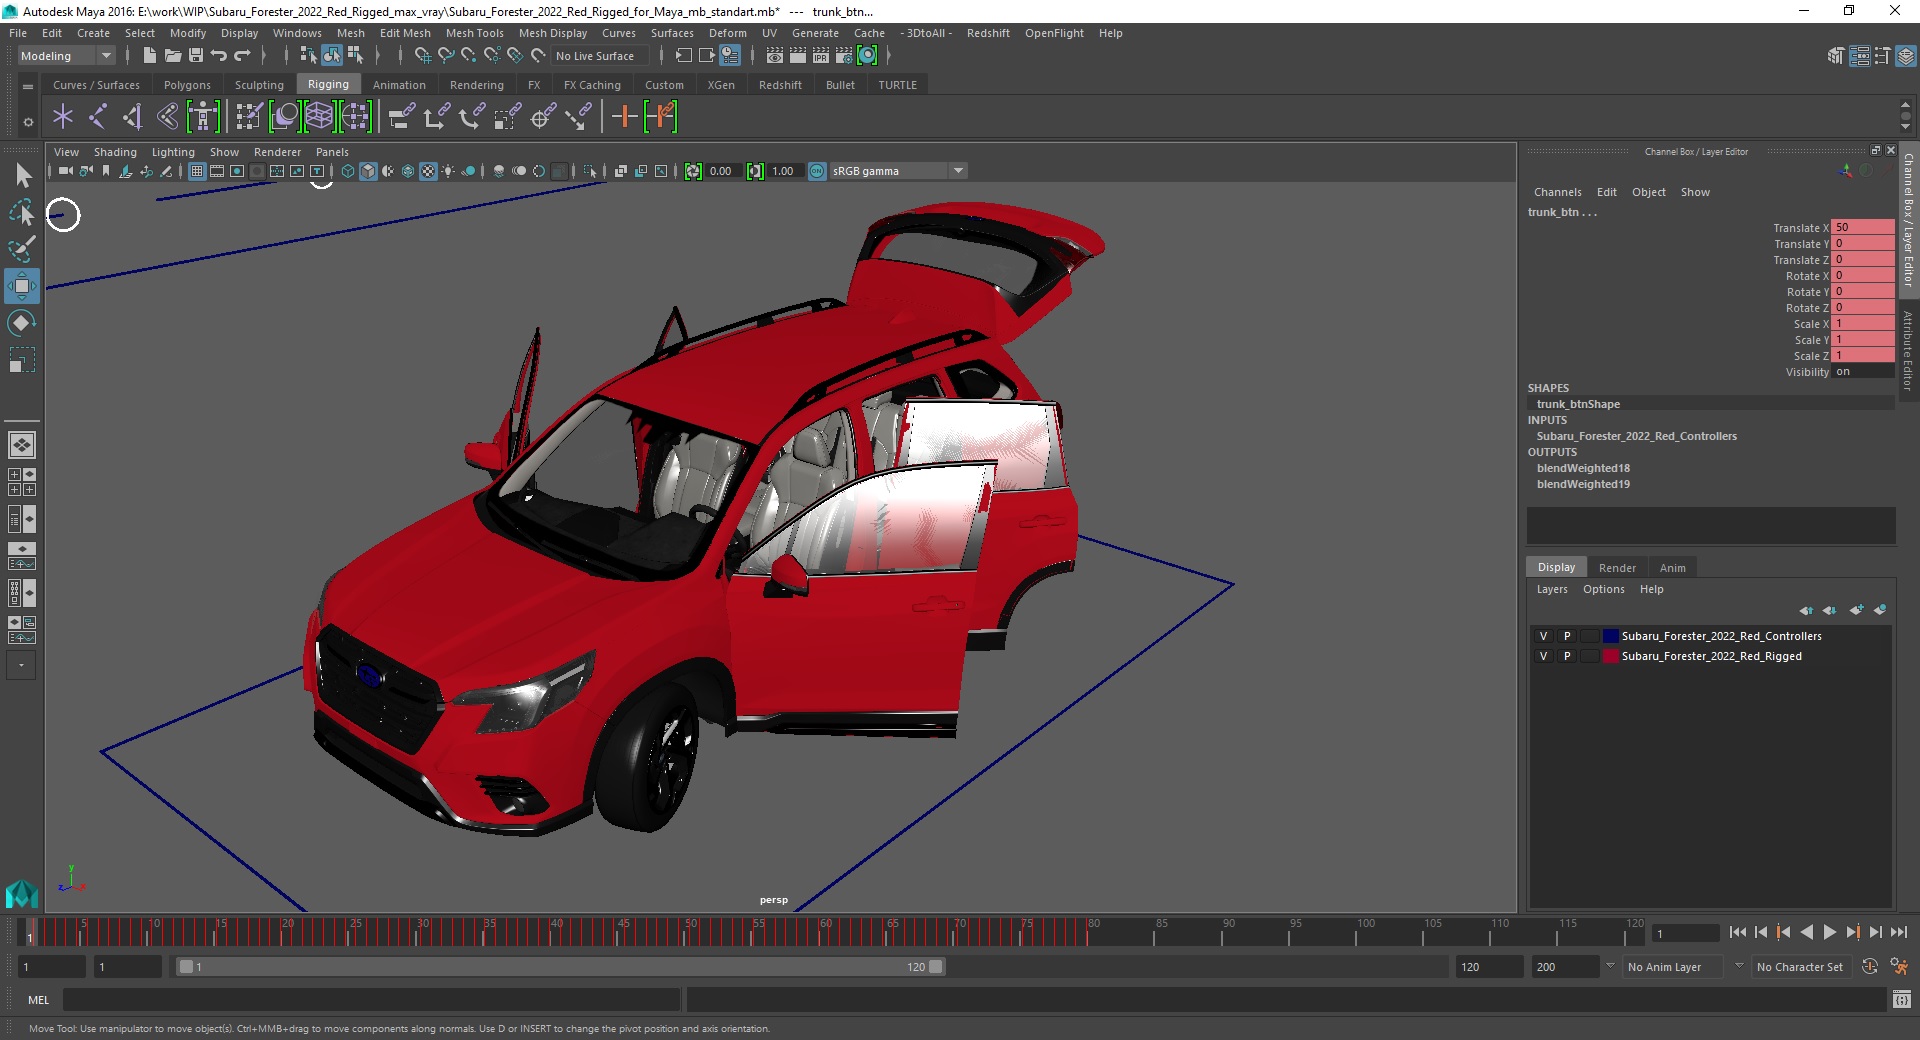1920x1040 pixels.
Task: Toggle smooth shade all cube in viewport
Action: point(368,171)
